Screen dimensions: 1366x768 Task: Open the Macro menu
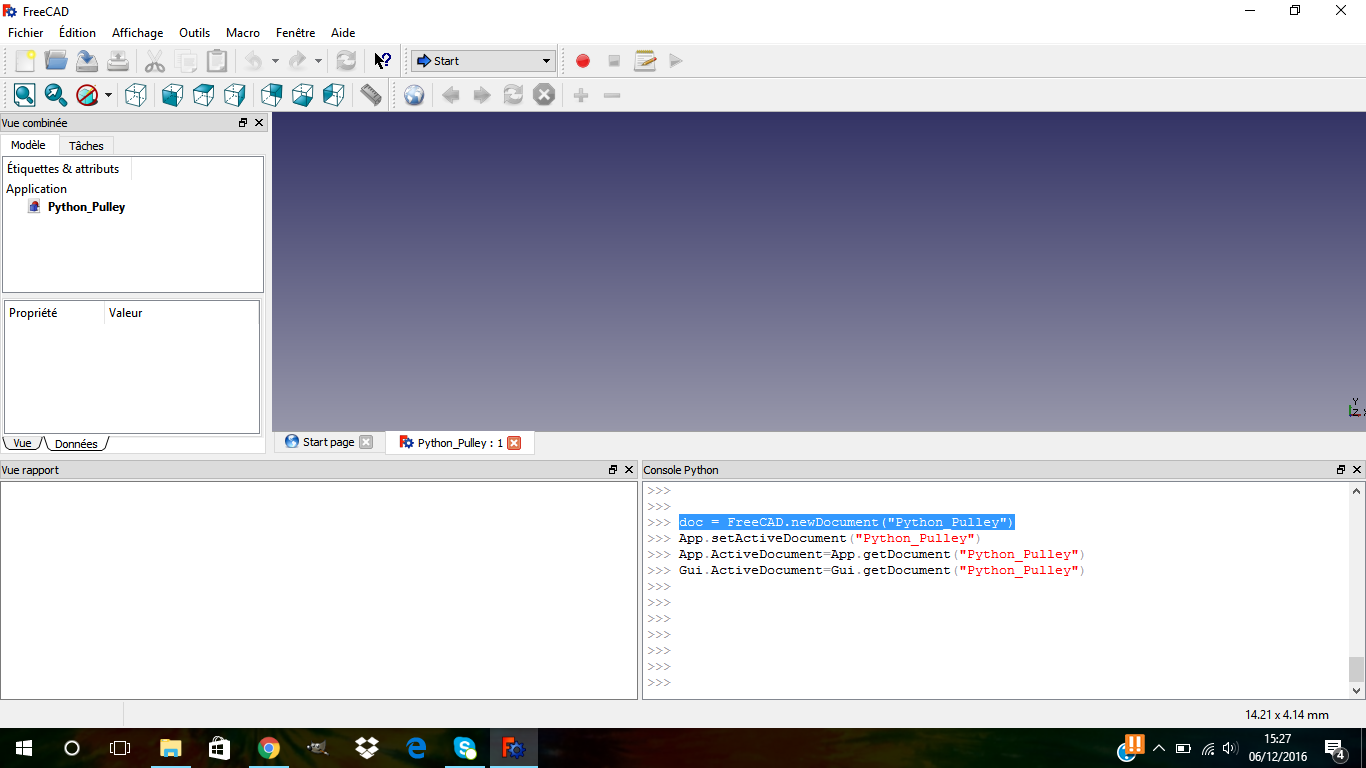[x=242, y=33]
